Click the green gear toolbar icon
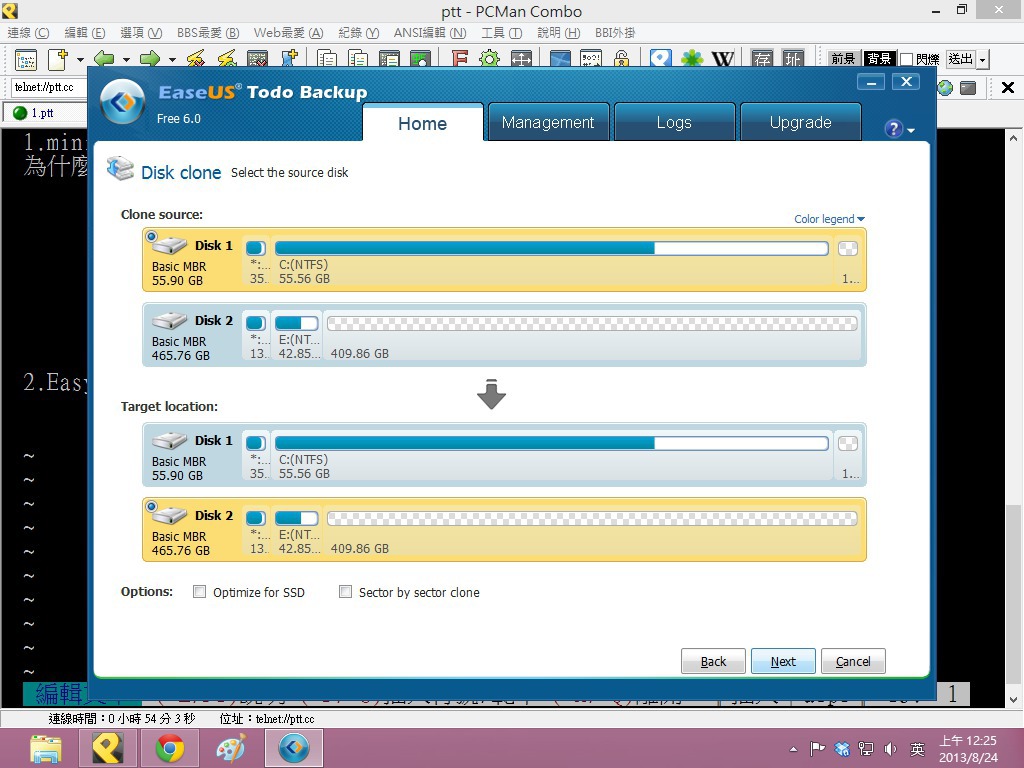Viewport: 1024px width, 768px height. [x=489, y=59]
